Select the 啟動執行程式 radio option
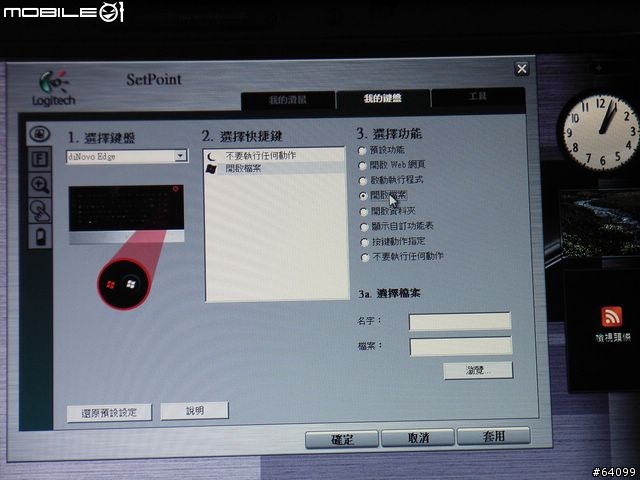The image size is (640, 480). tap(362, 180)
